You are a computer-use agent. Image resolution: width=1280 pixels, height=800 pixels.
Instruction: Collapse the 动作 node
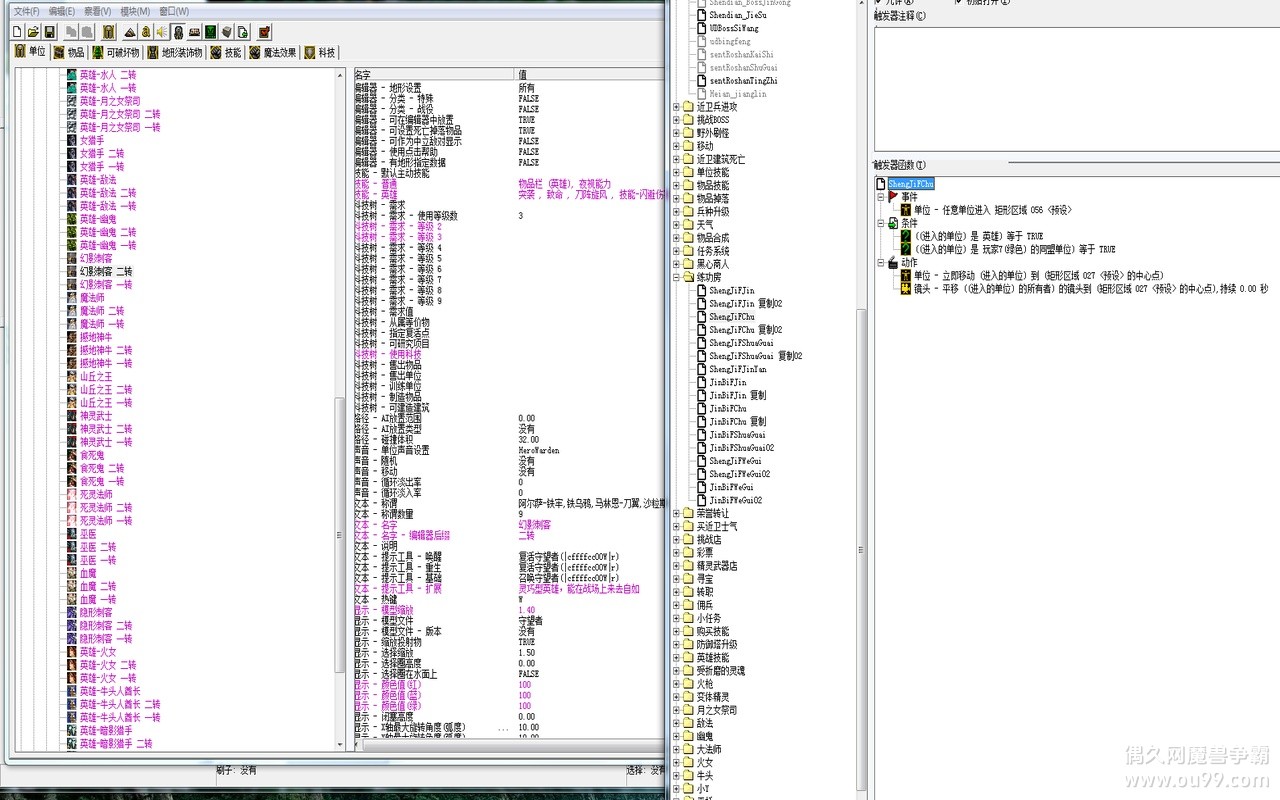coord(881,262)
